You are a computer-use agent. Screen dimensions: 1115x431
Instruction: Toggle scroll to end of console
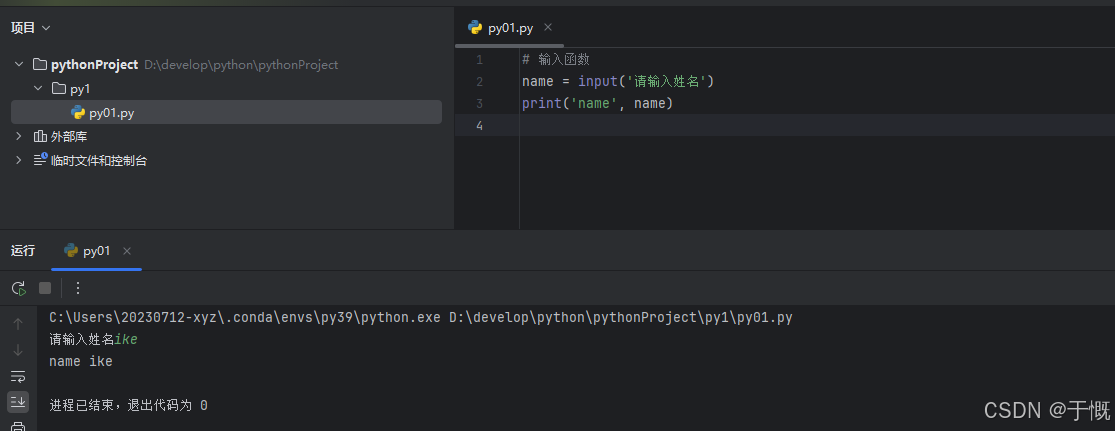[x=18, y=402]
